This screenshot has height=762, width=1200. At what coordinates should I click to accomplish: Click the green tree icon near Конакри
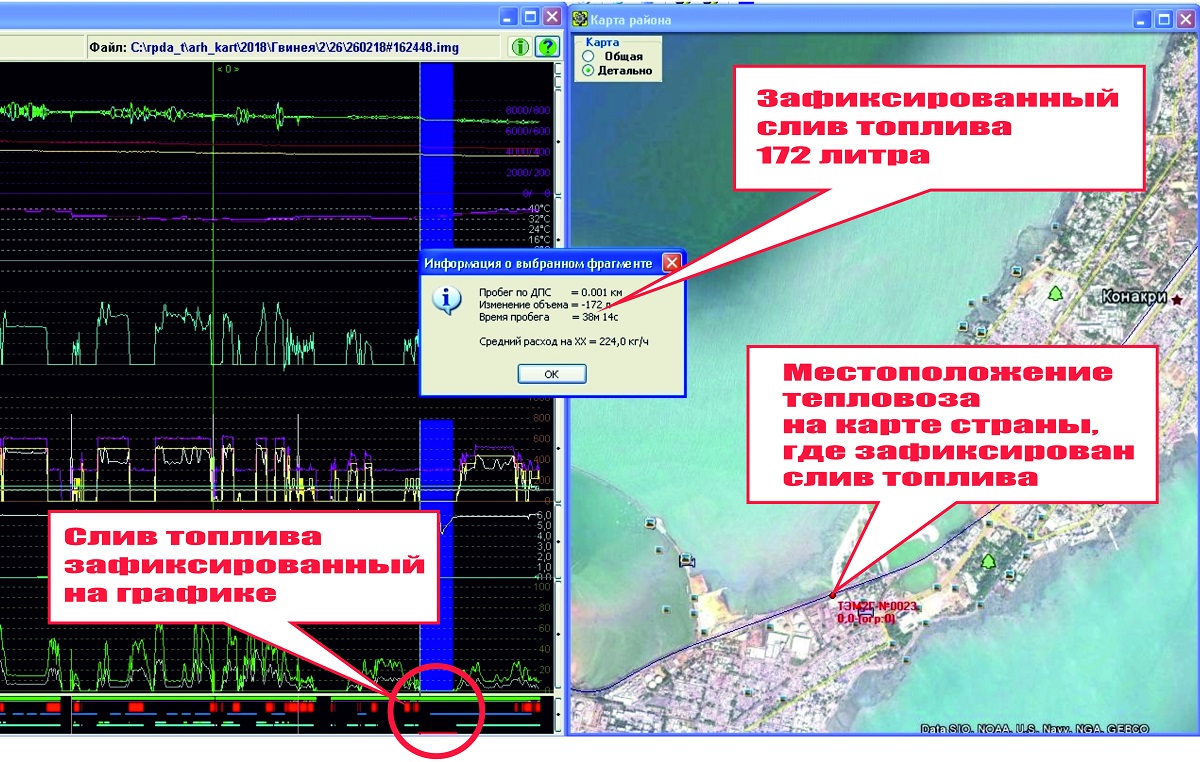pyautogui.click(x=1054, y=295)
